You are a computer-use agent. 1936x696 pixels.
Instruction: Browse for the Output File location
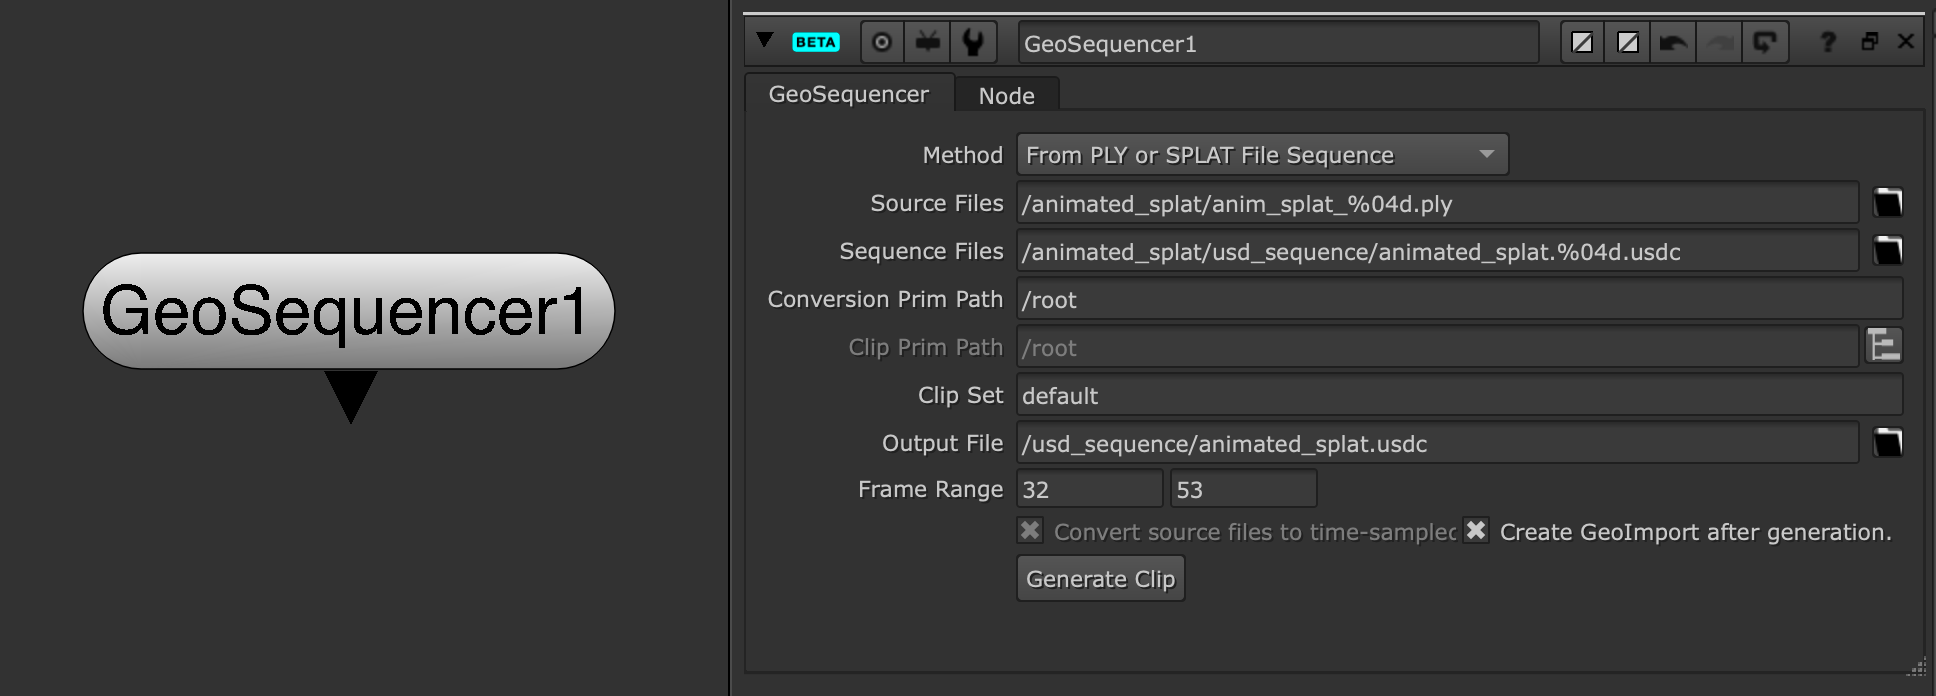click(x=1887, y=443)
